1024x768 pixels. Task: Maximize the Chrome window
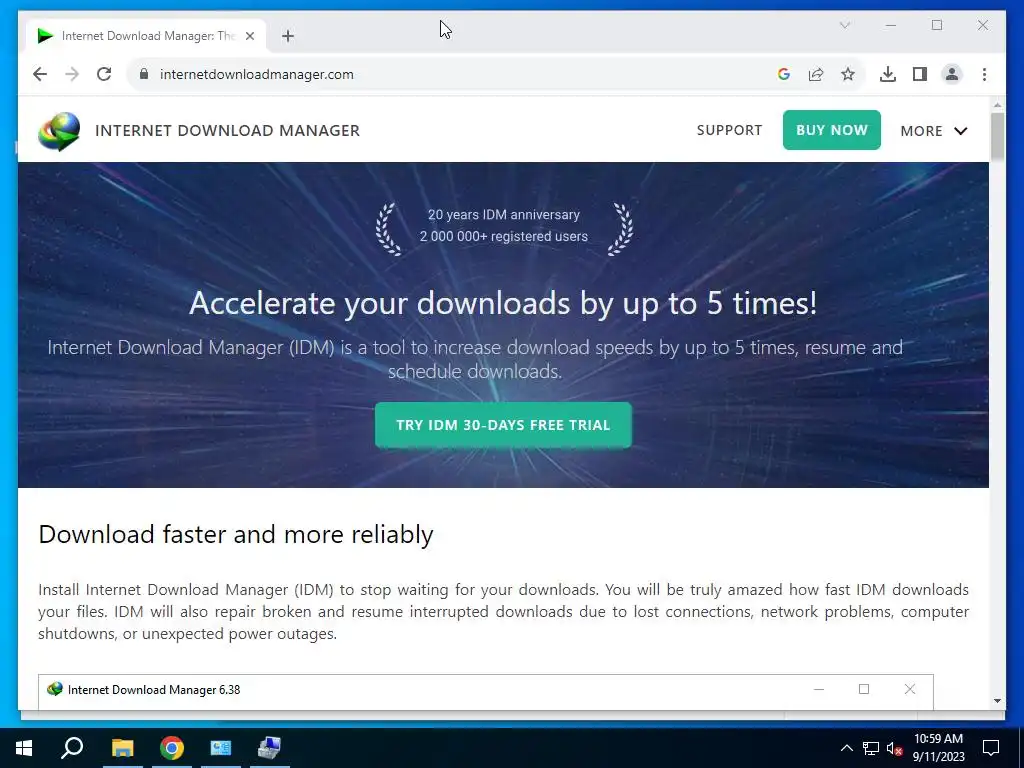coord(937,25)
